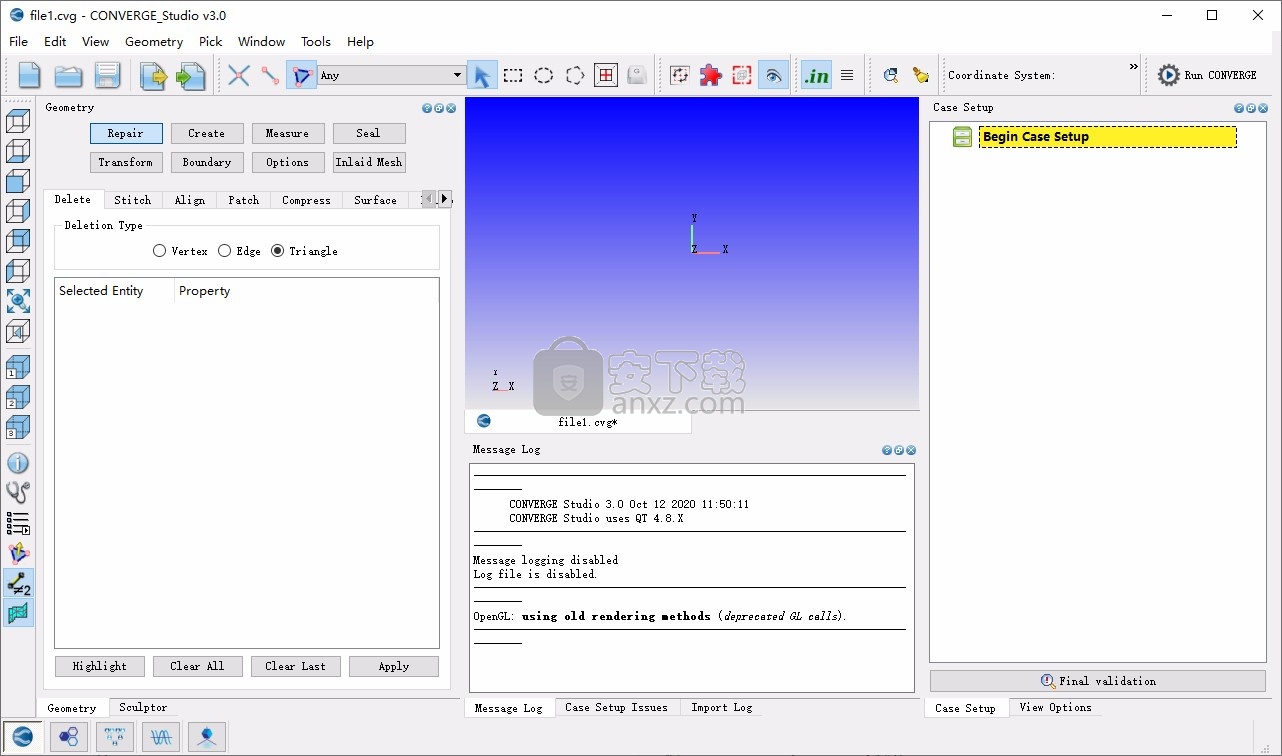Choose the rectangle selection tool
The width and height of the screenshot is (1282, 756).
click(513, 75)
